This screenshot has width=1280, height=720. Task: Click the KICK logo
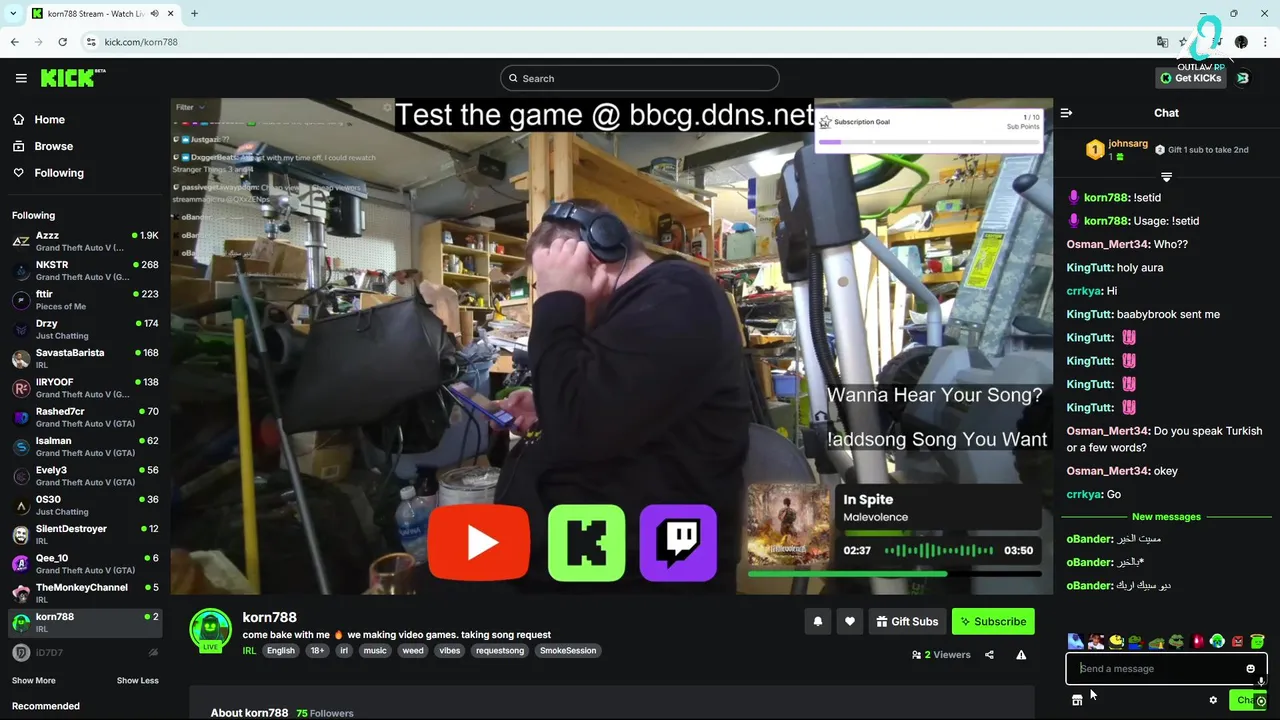(72, 78)
